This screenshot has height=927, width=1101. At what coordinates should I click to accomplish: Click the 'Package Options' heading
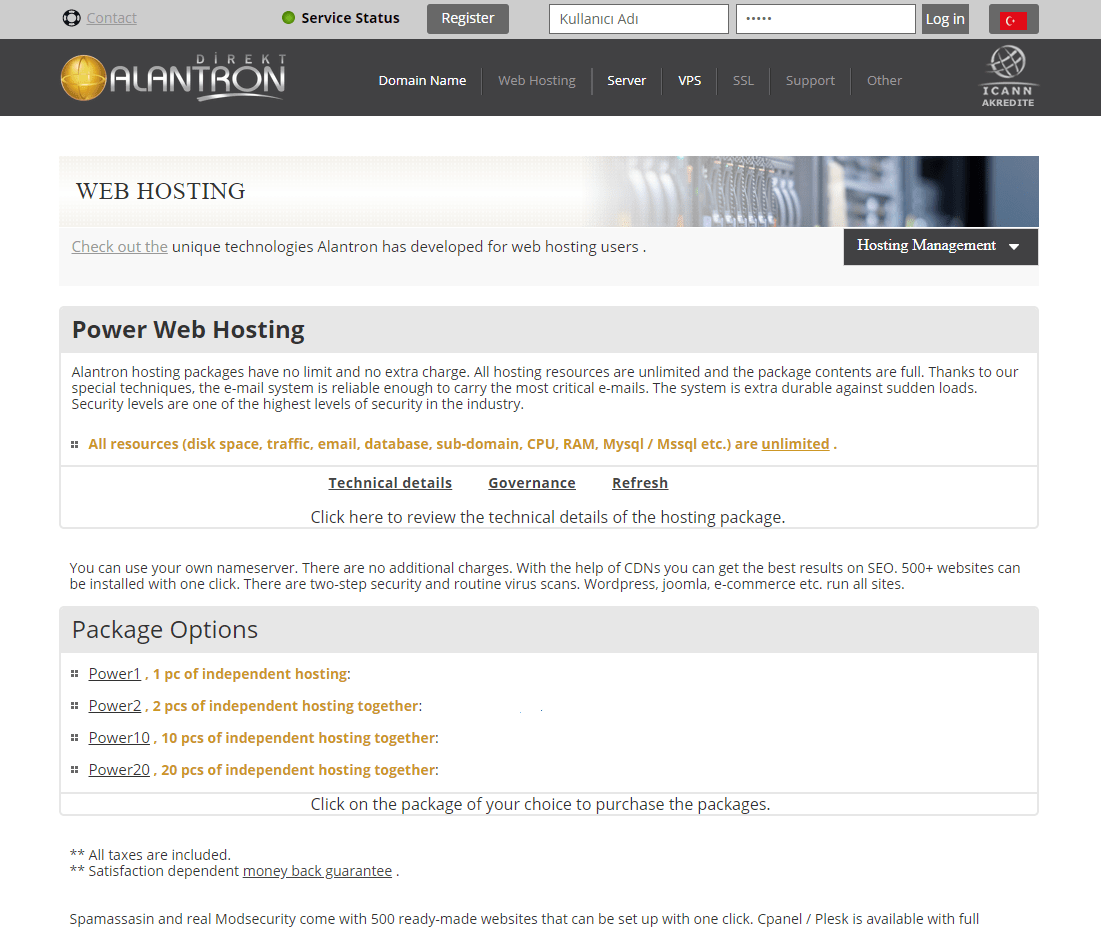click(165, 629)
